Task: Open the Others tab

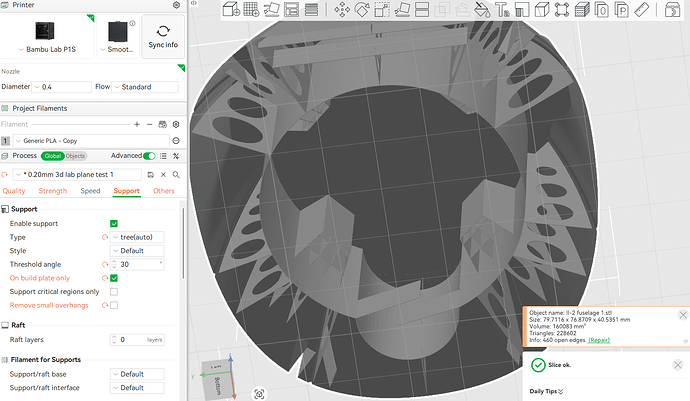Action: pos(164,191)
